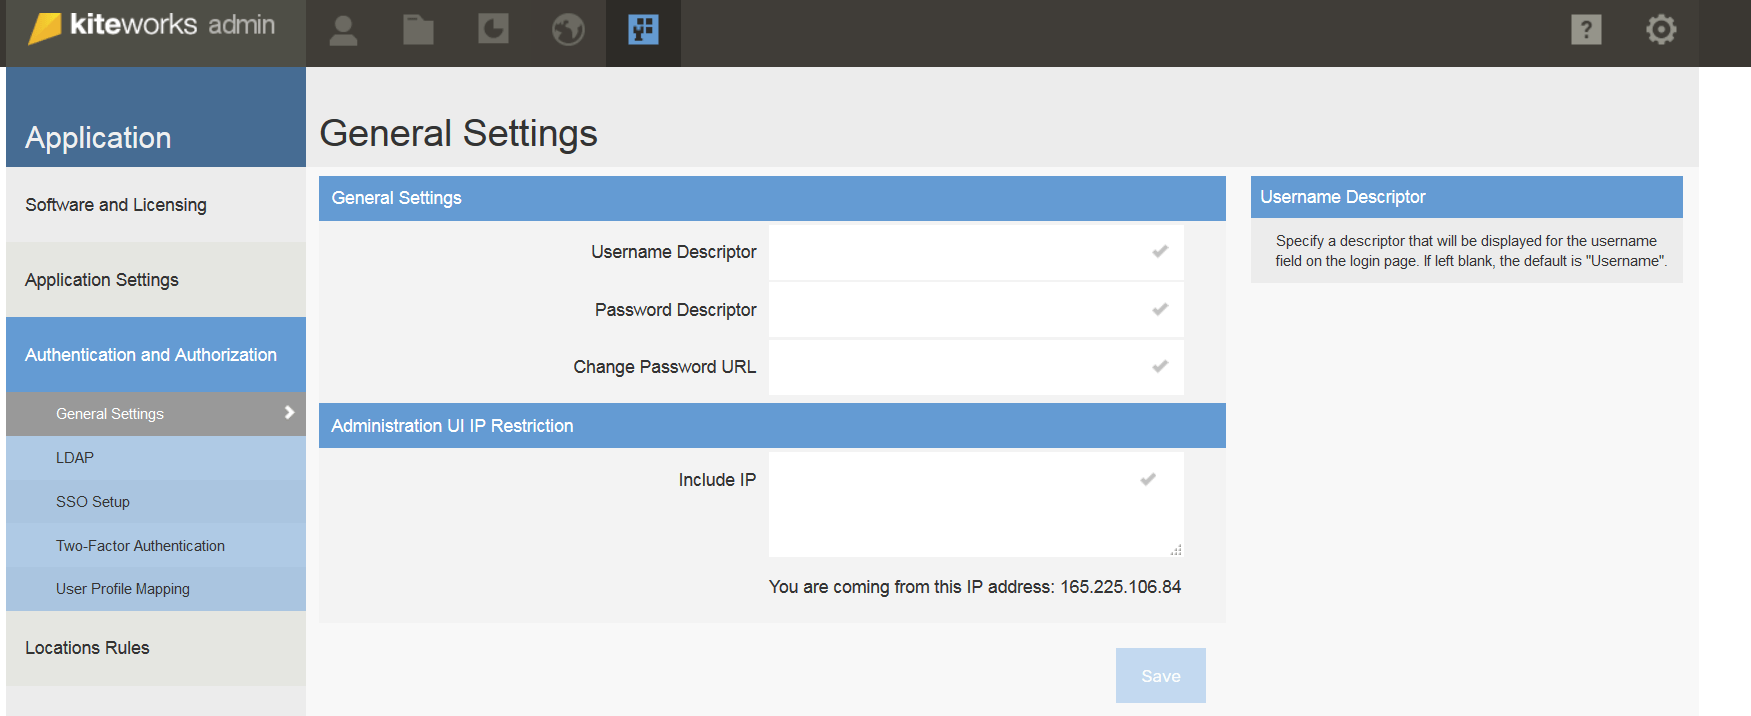Click the Username Descriptor help description text

coord(1470,251)
